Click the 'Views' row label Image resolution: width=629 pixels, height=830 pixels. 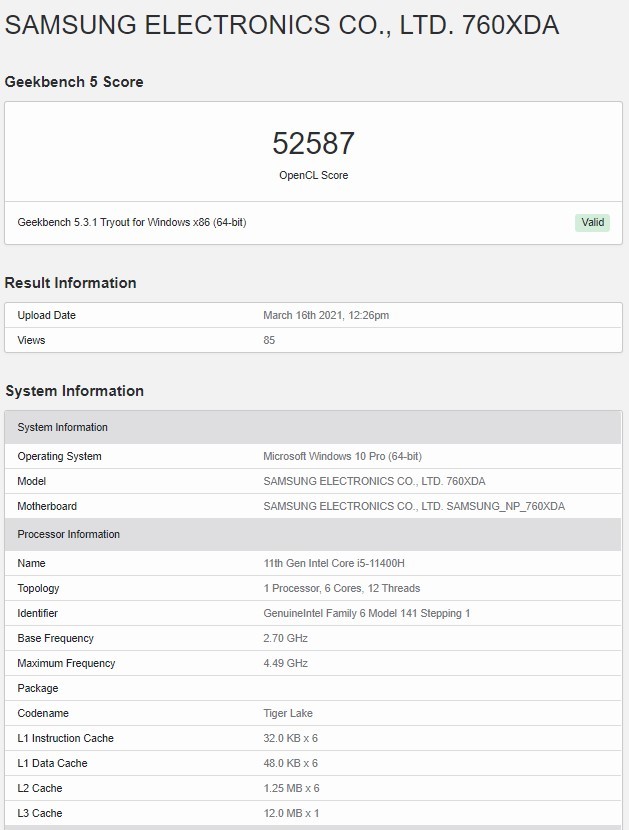click(x=31, y=340)
